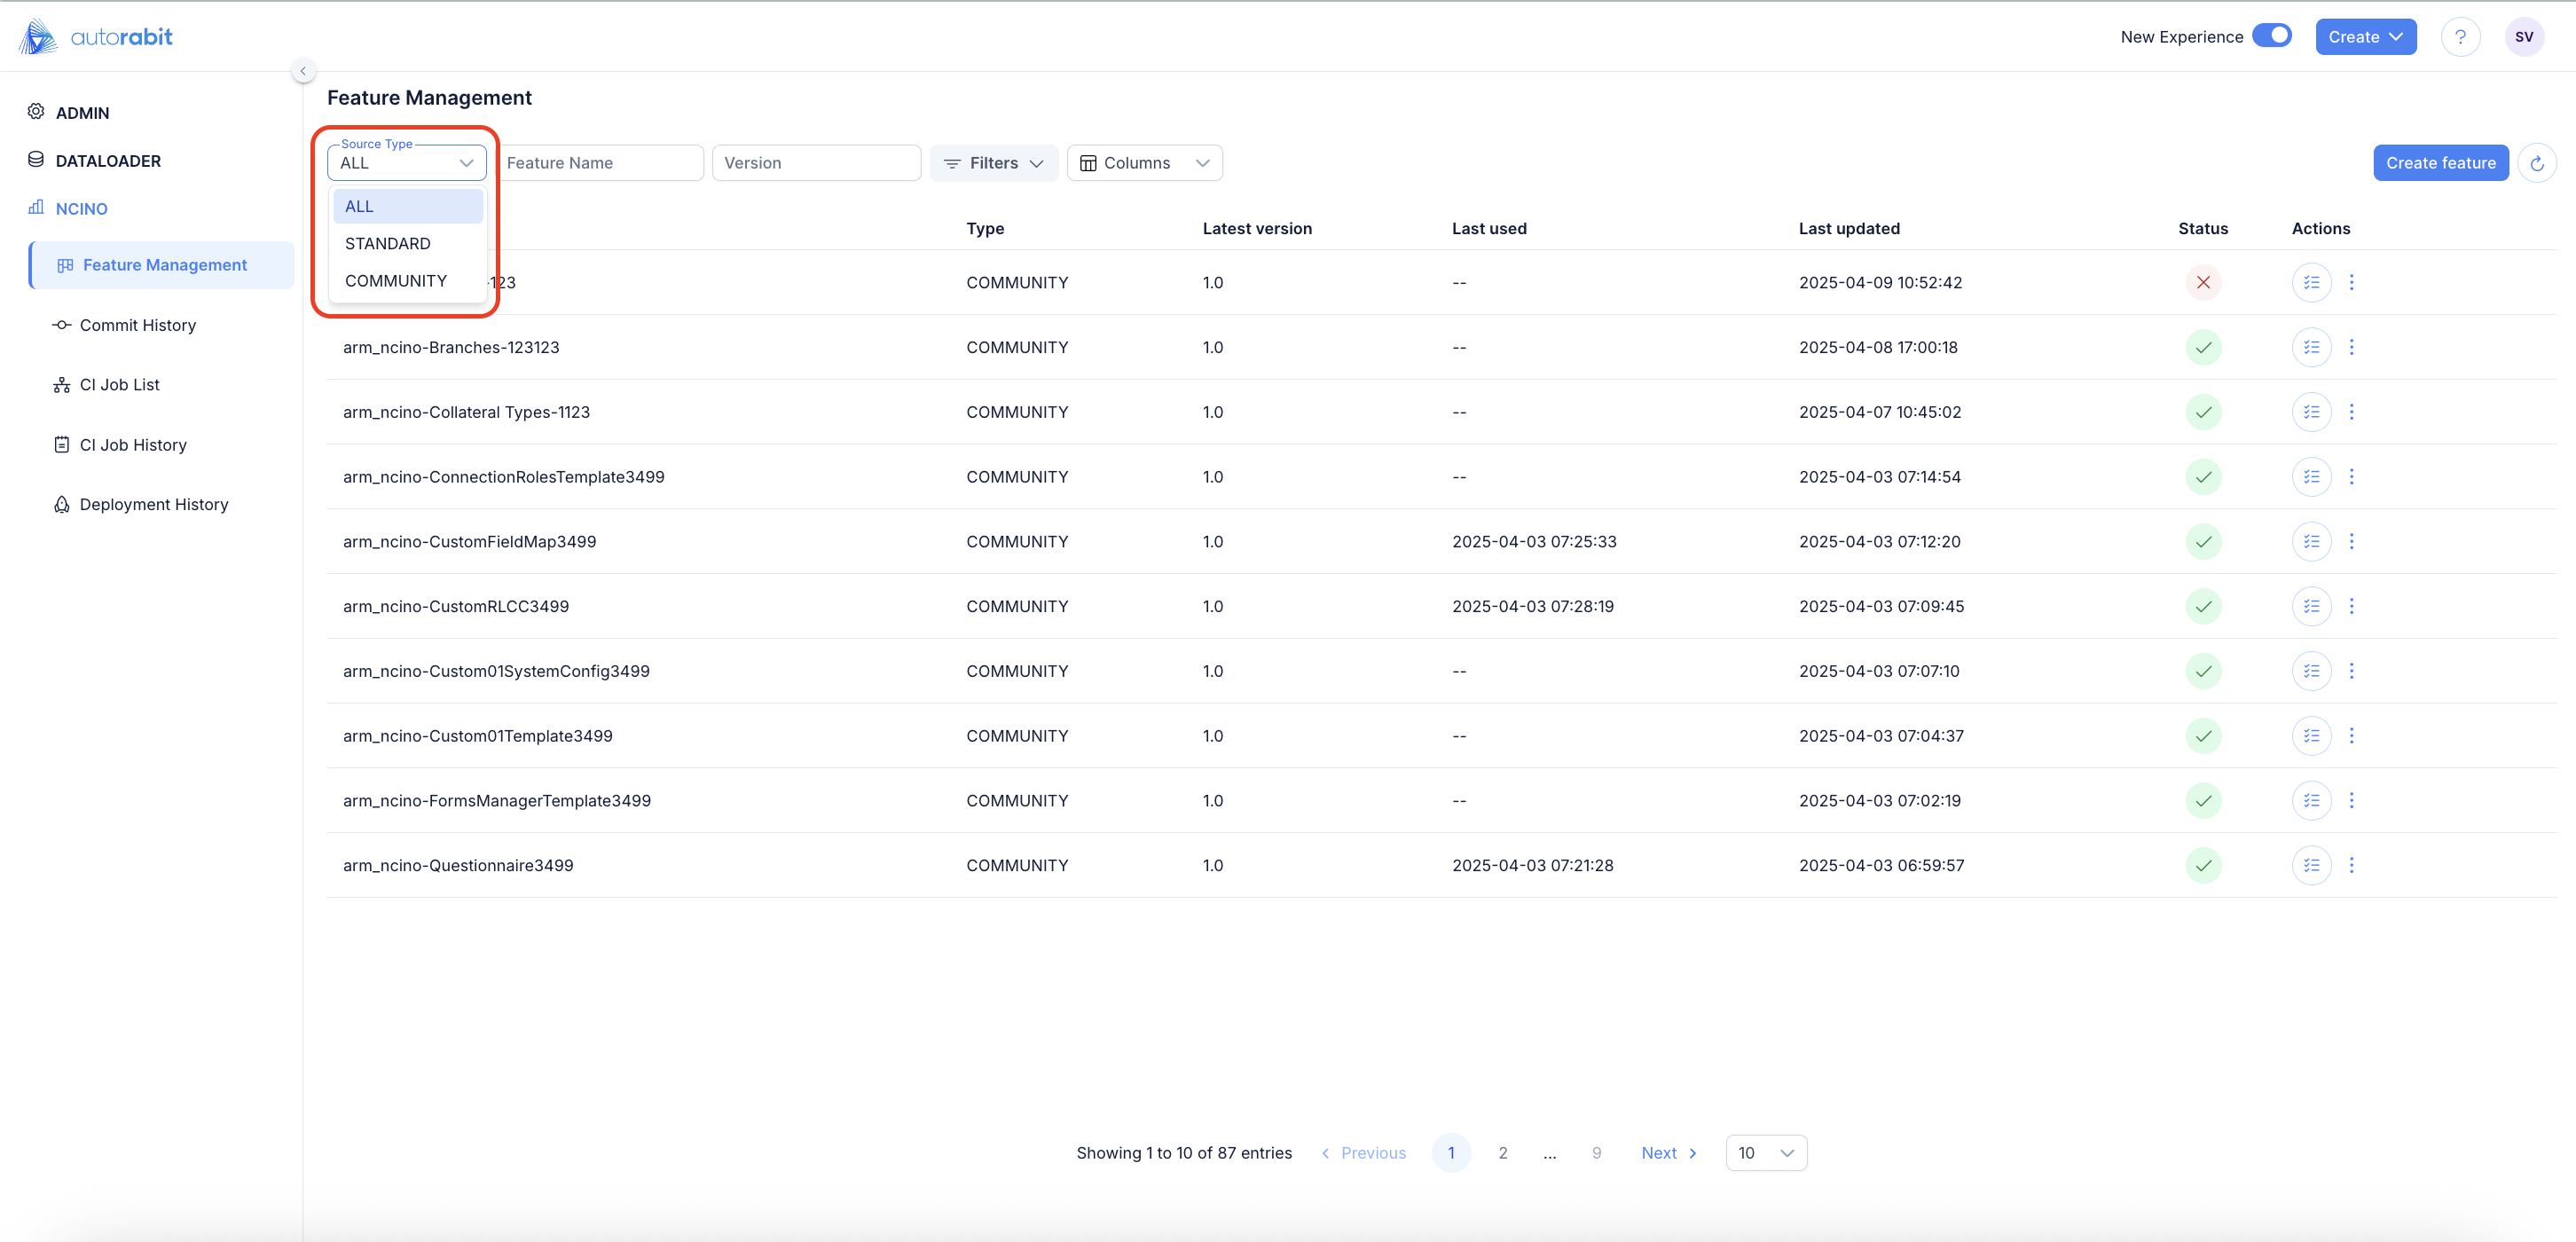Open Commit History in the sidebar
The image size is (2576, 1242).
click(x=137, y=325)
